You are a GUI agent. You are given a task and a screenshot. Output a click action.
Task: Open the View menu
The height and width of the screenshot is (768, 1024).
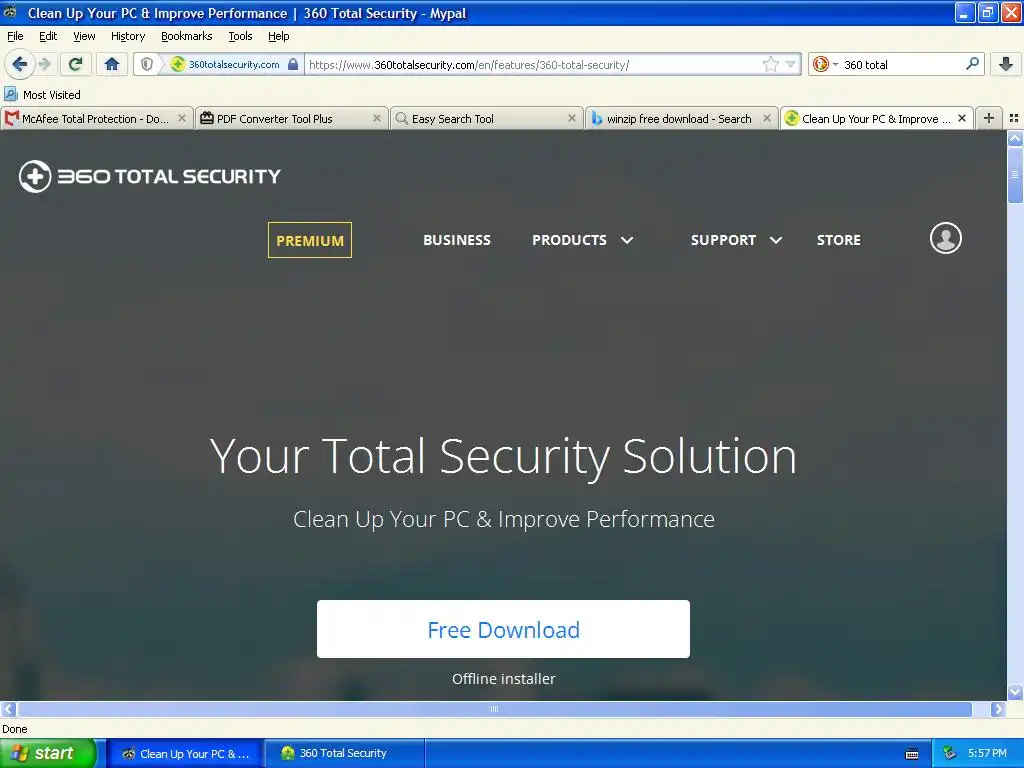click(x=84, y=36)
